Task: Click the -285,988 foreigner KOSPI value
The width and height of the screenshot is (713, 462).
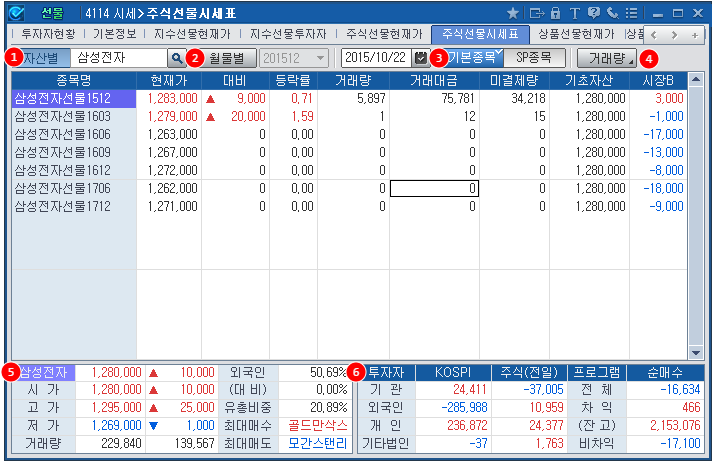Action: pyautogui.click(x=464, y=407)
